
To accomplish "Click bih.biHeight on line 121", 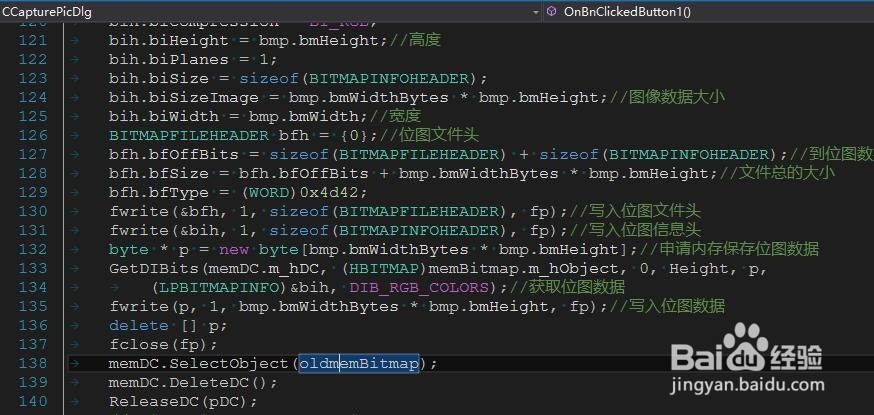I will tap(169, 41).
